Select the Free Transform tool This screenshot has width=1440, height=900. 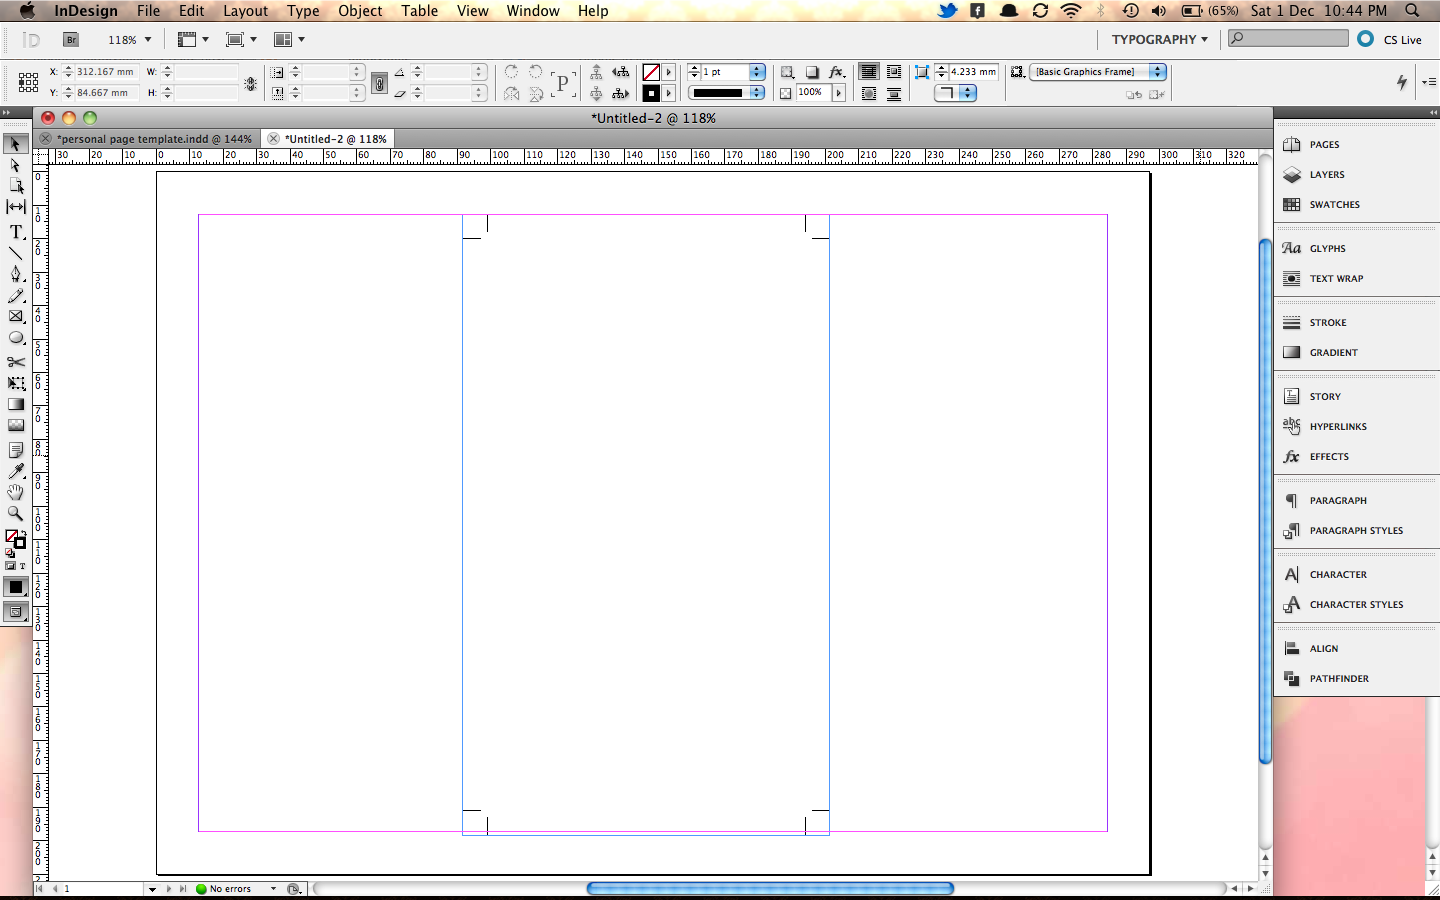pyautogui.click(x=16, y=383)
